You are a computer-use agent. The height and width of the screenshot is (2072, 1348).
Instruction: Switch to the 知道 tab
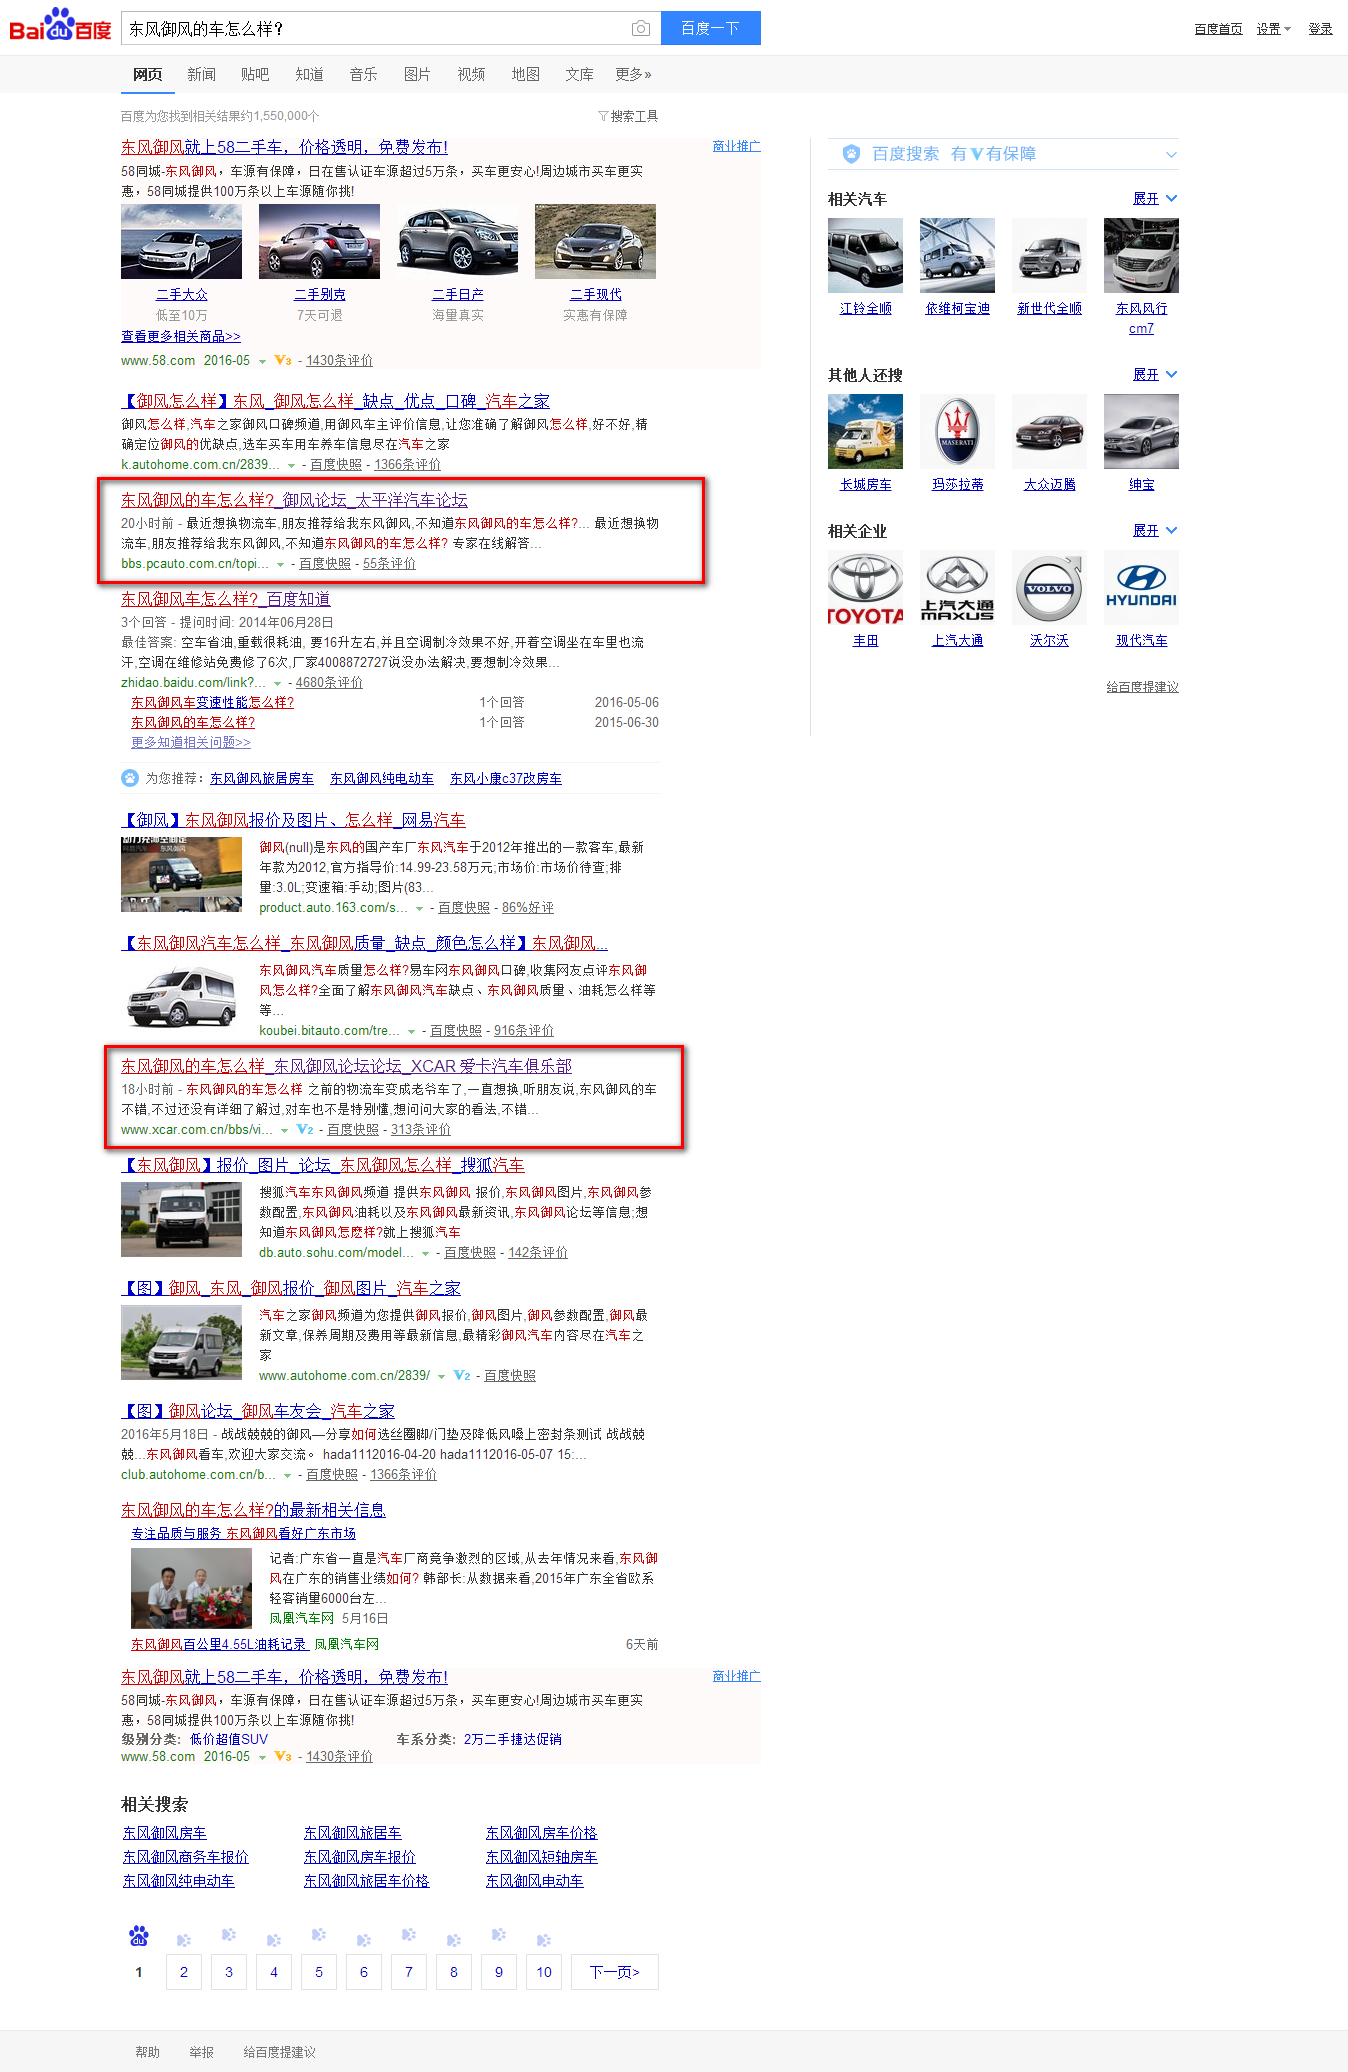coord(309,75)
